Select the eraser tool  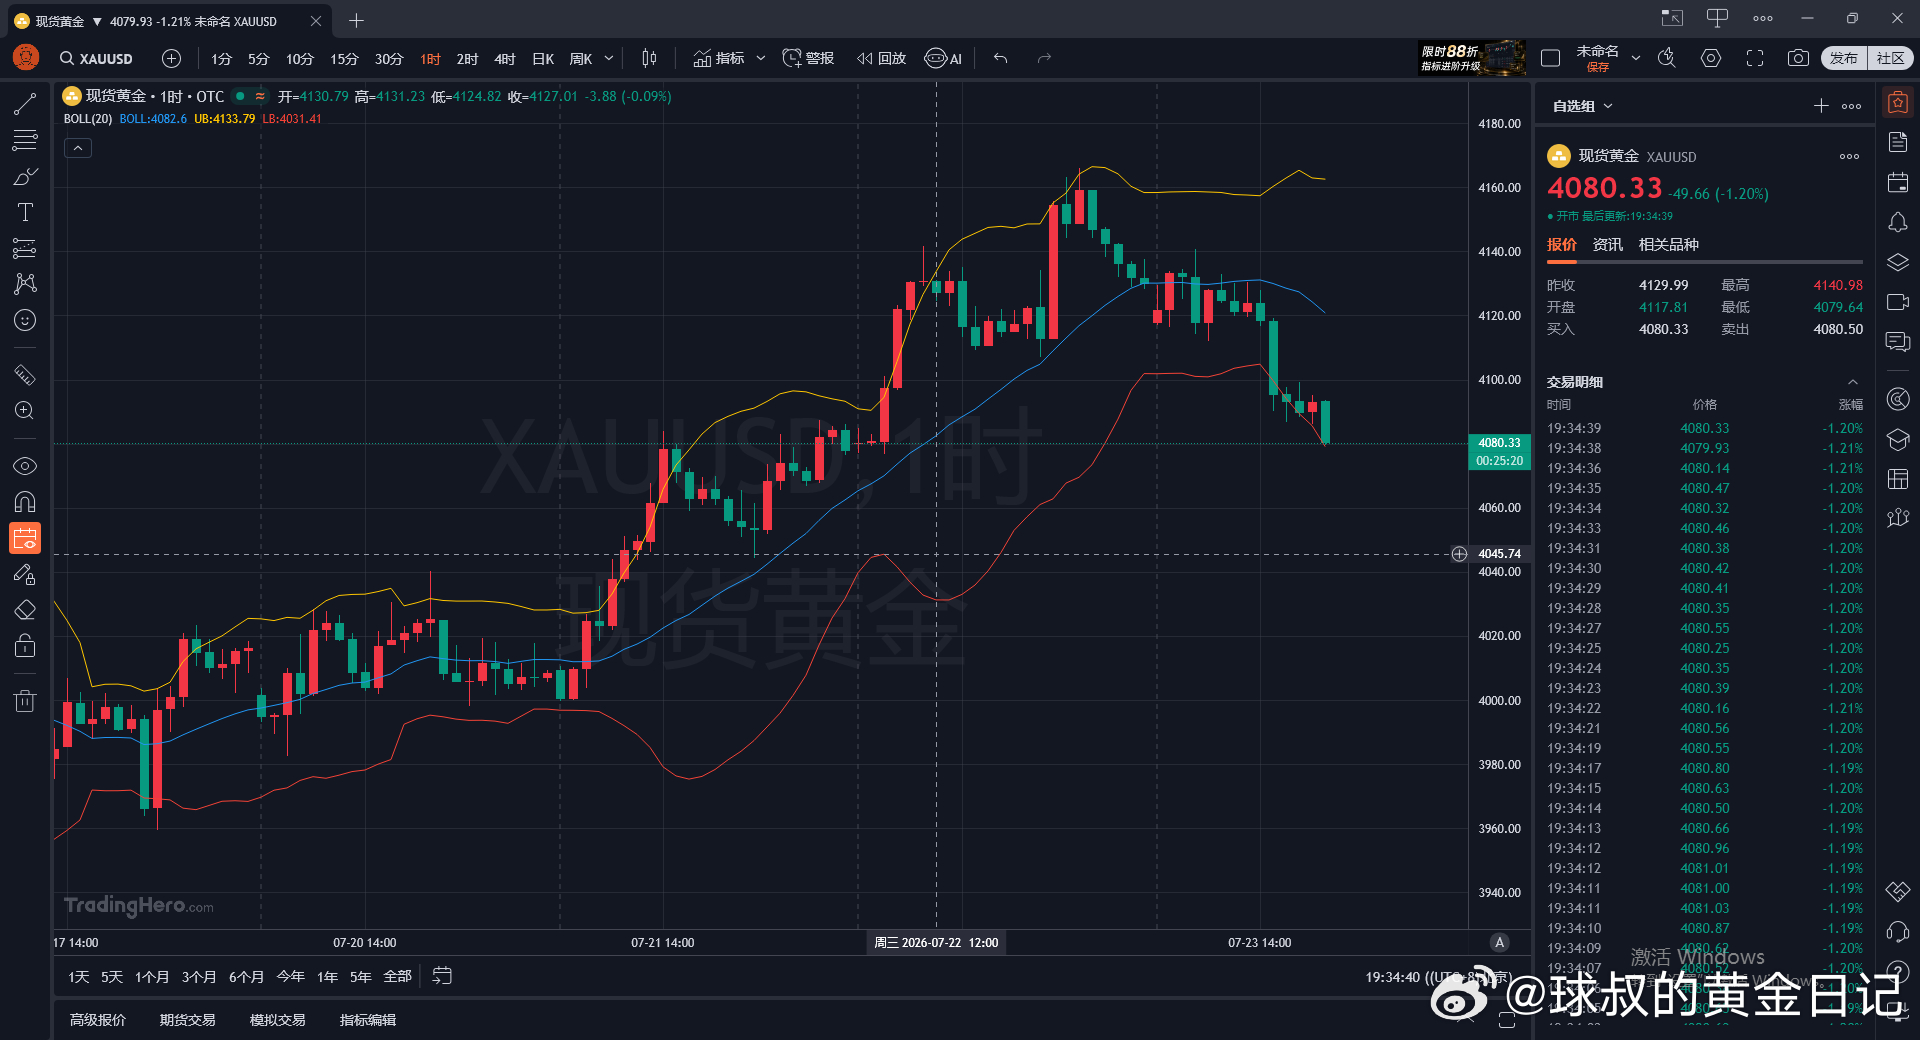25,610
